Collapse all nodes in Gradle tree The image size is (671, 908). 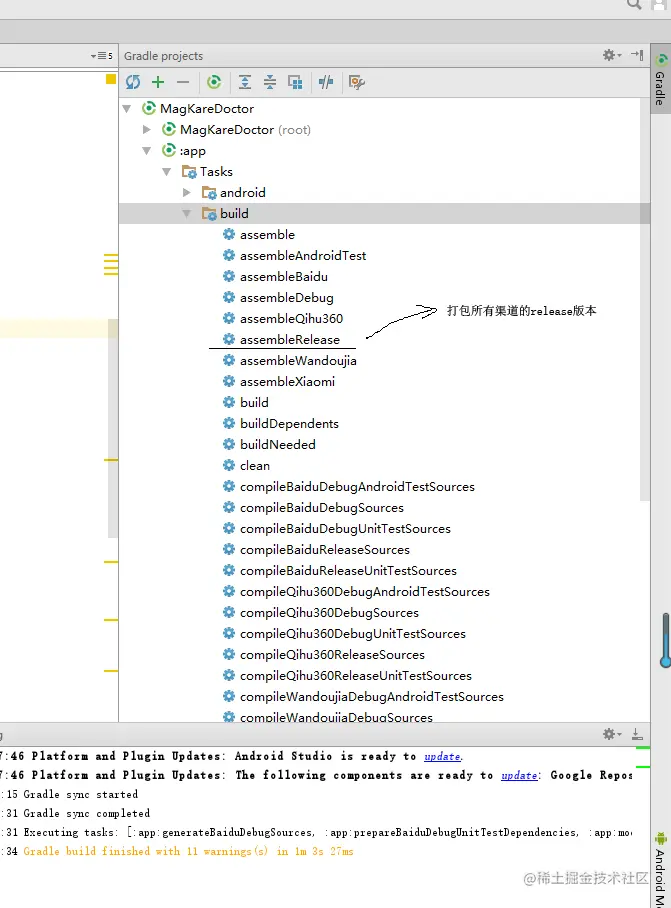point(270,82)
